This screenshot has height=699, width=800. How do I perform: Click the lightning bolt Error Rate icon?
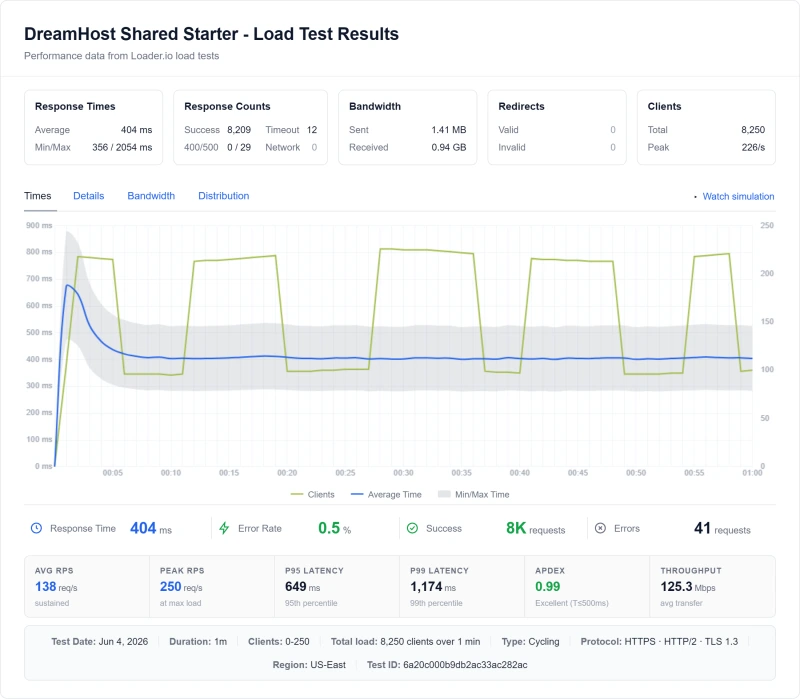pyautogui.click(x=224, y=528)
